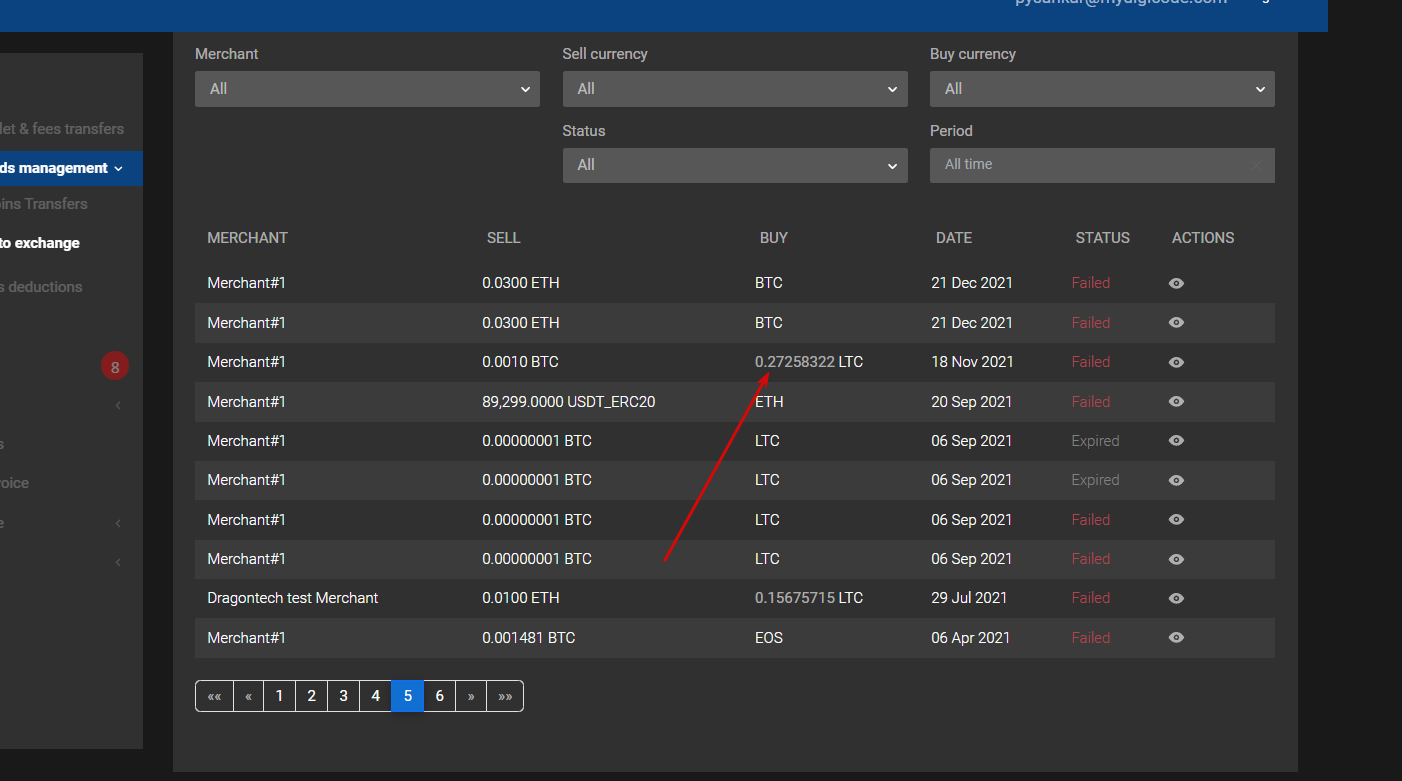Go to the next page of results

pyautogui.click(x=471, y=696)
